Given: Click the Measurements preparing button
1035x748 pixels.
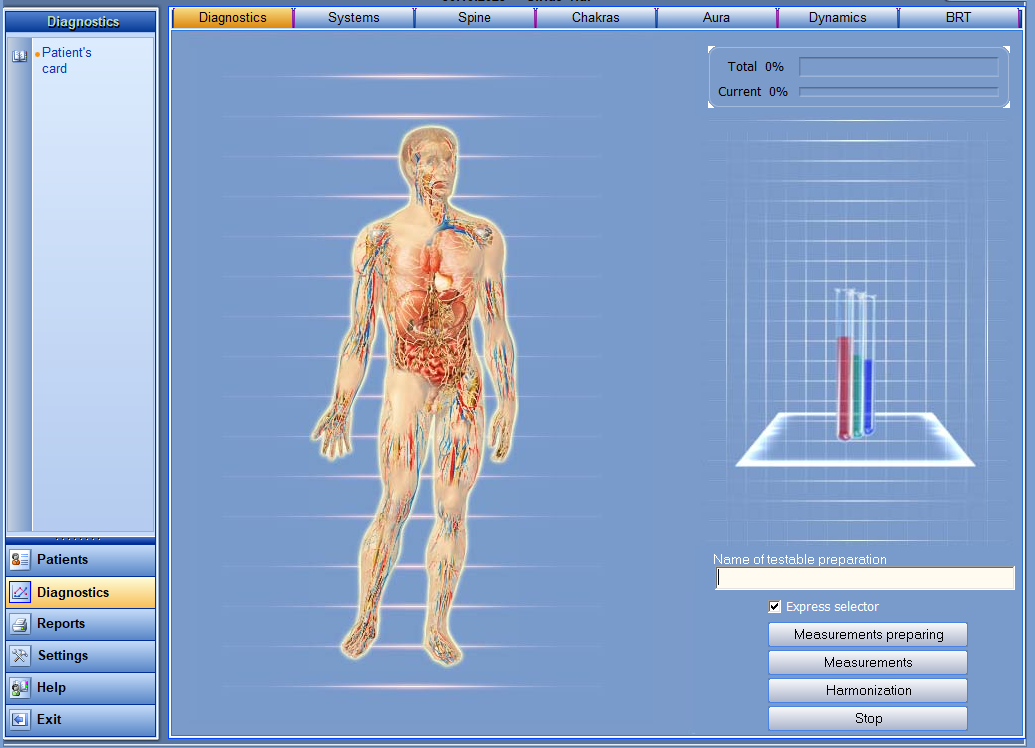Looking at the screenshot, I should pyautogui.click(x=868, y=634).
